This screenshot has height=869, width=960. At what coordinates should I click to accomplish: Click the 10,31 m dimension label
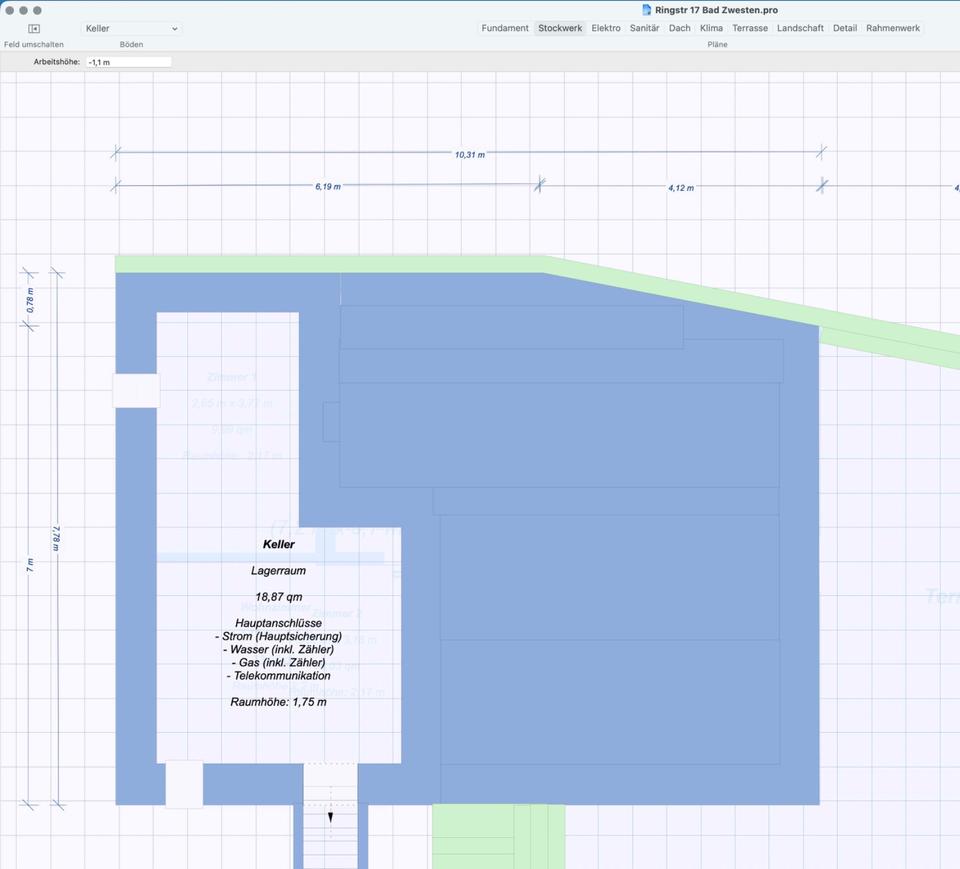click(469, 155)
